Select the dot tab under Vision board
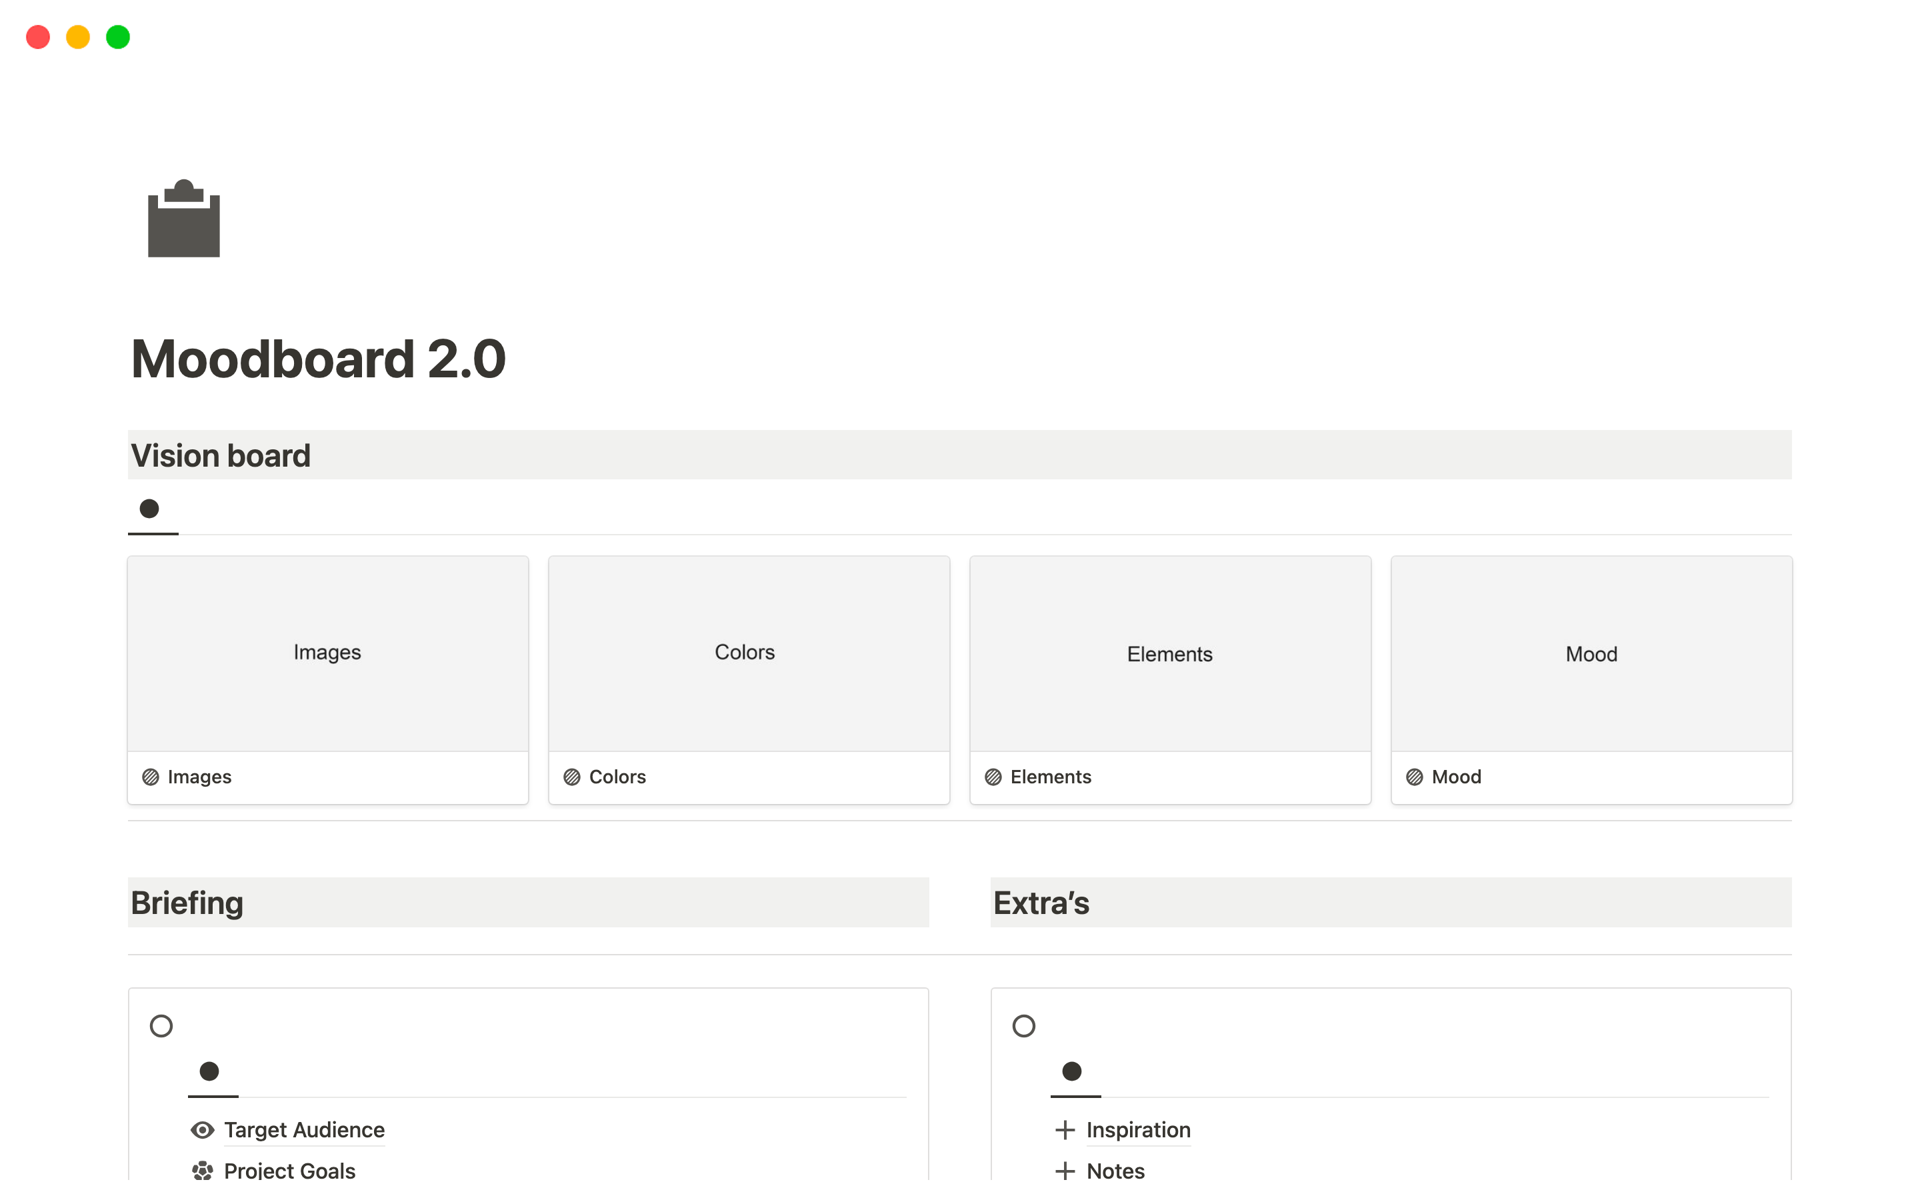 point(151,509)
